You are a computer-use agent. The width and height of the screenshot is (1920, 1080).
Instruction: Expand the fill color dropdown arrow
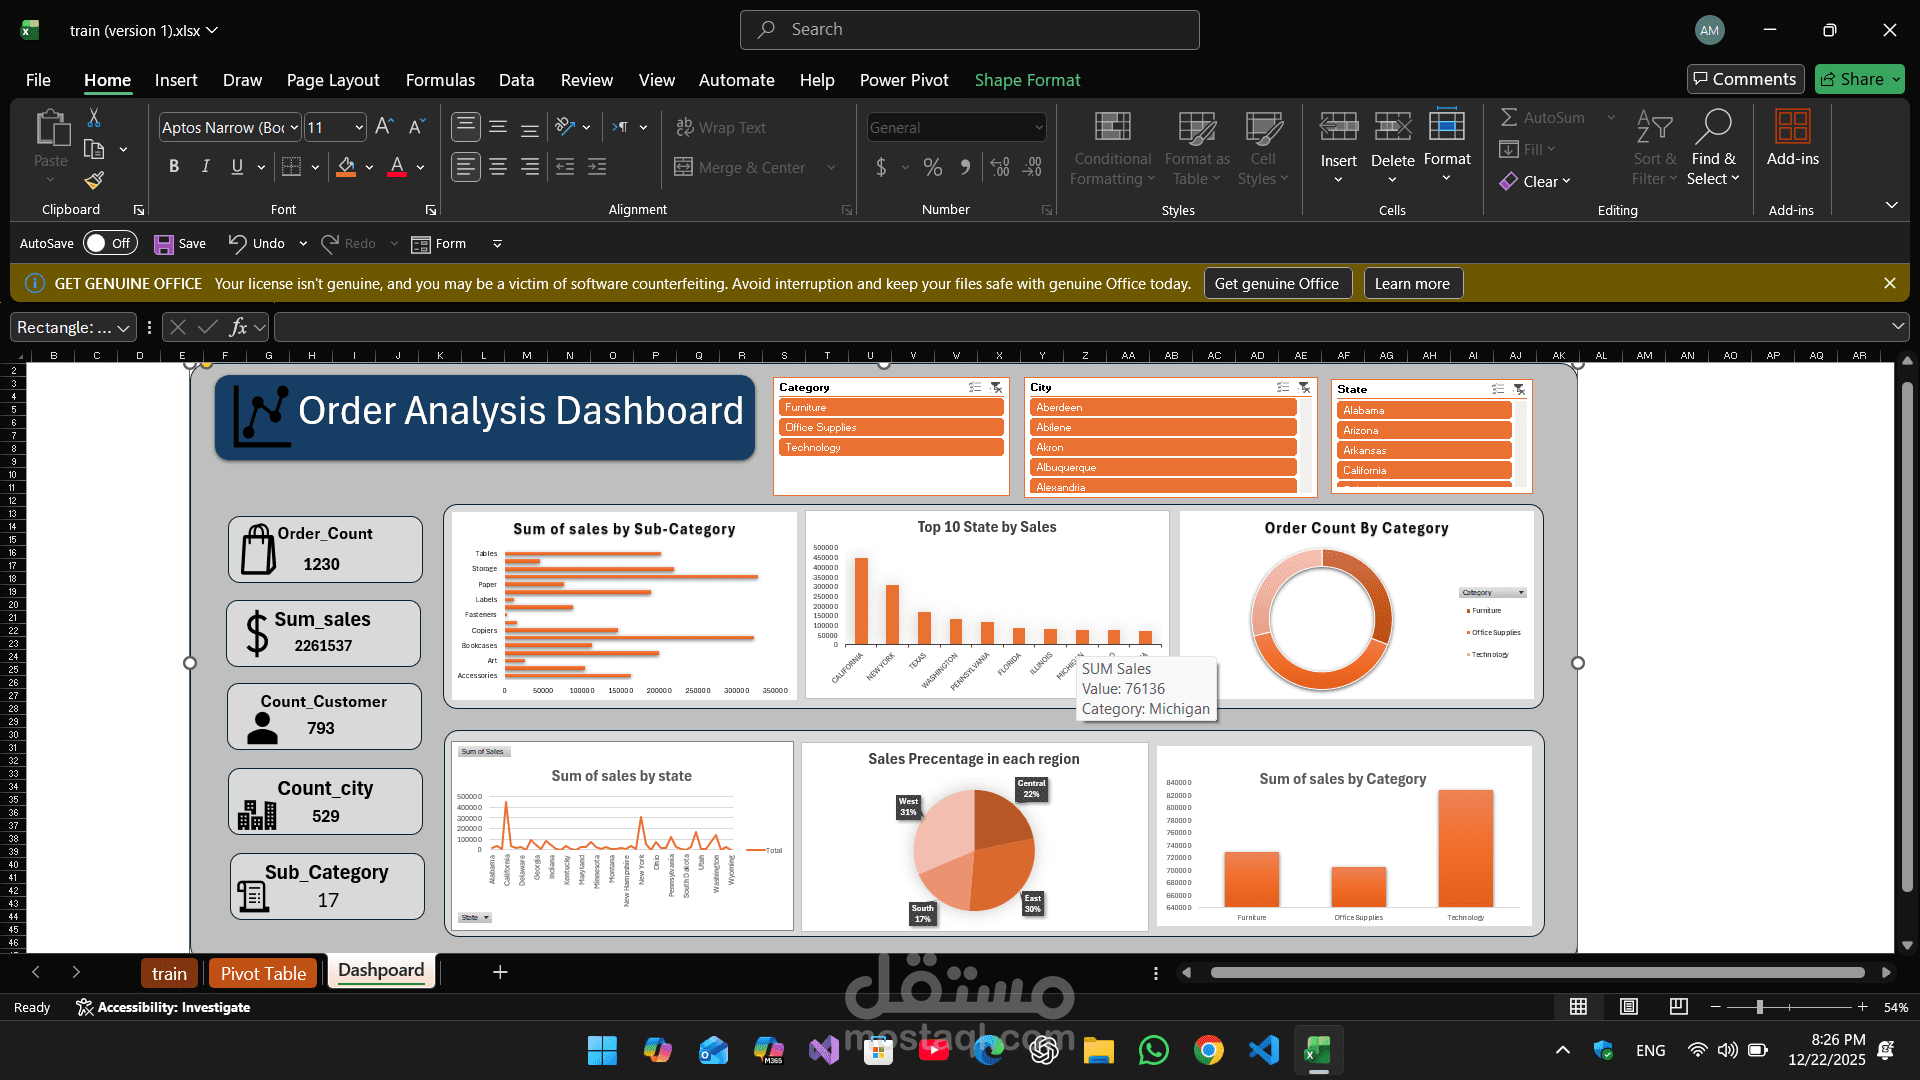tap(367, 168)
